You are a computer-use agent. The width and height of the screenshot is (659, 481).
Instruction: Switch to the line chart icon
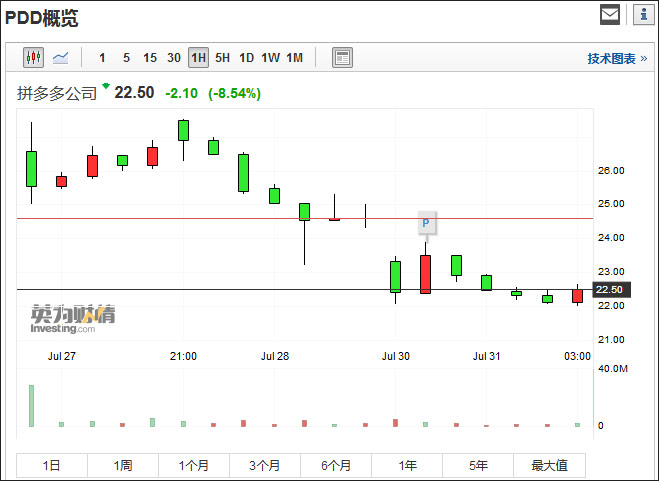(61, 58)
